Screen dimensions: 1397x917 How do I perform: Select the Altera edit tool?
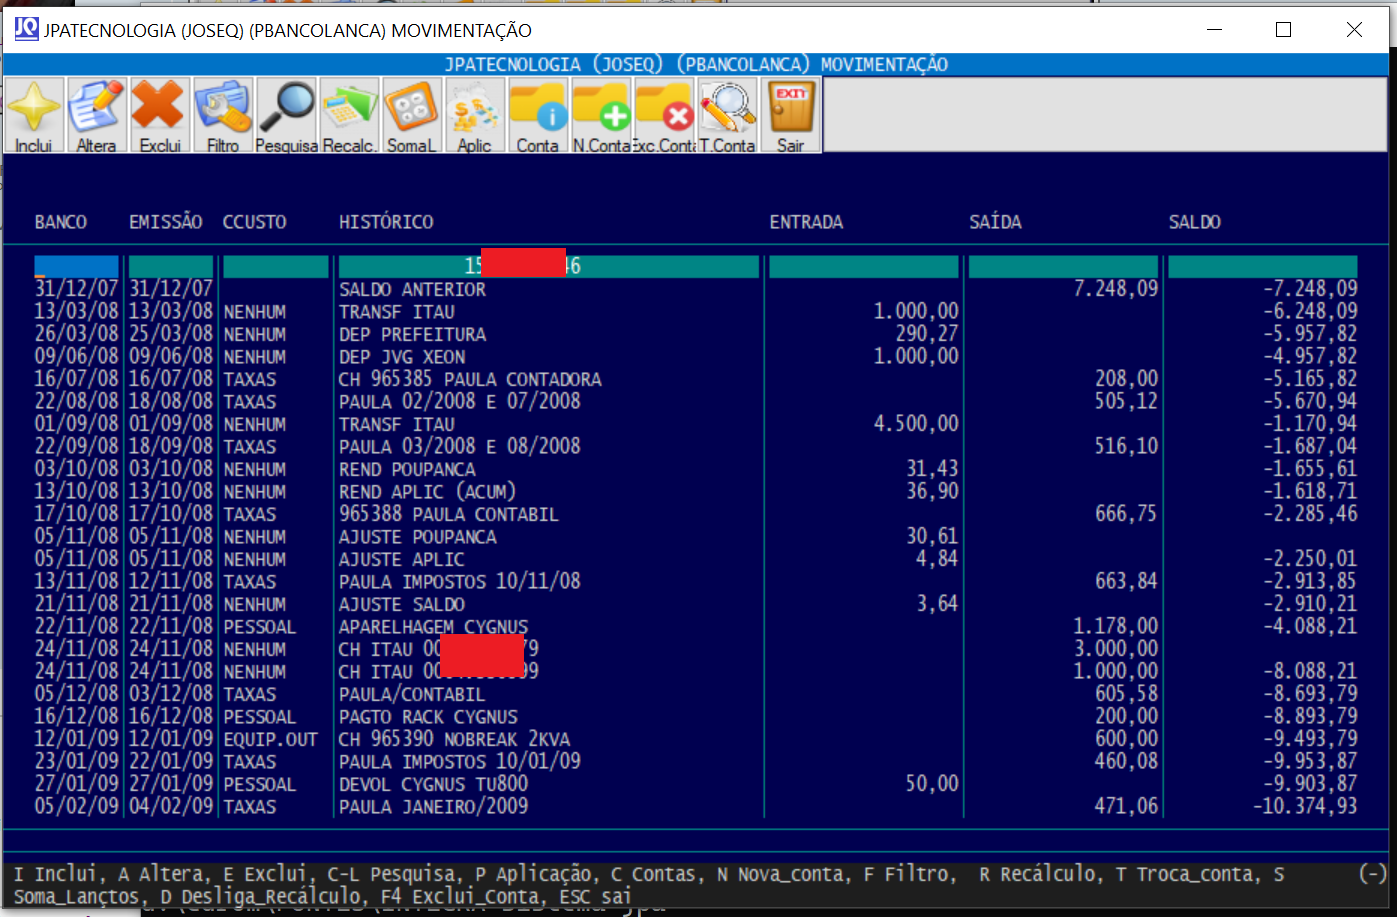(96, 114)
